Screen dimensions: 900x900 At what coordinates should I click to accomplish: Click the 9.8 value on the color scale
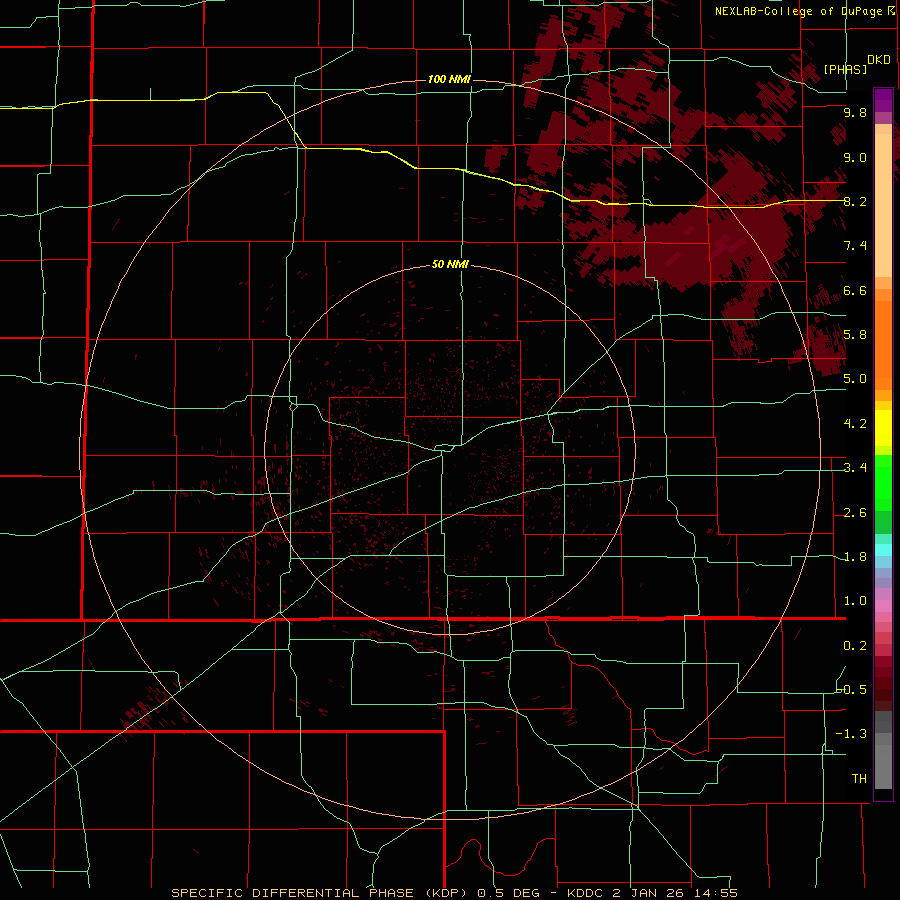[x=855, y=112]
